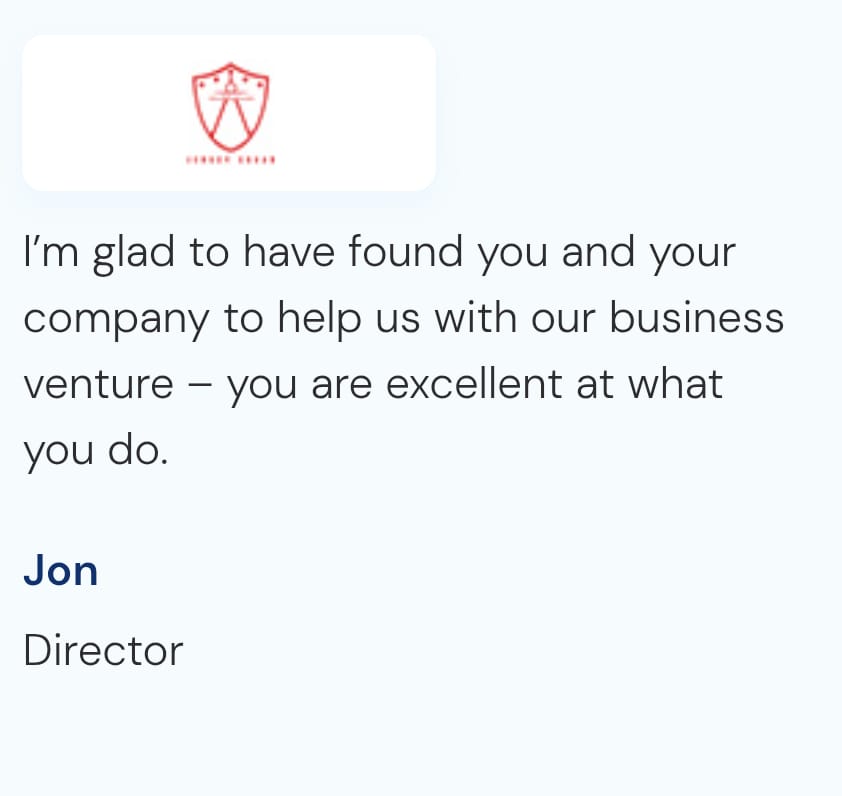Image resolution: width=842 pixels, height=796 pixels.
Task: Click the red shield logo icon
Action: pyautogui.click(x=231, y=105)
